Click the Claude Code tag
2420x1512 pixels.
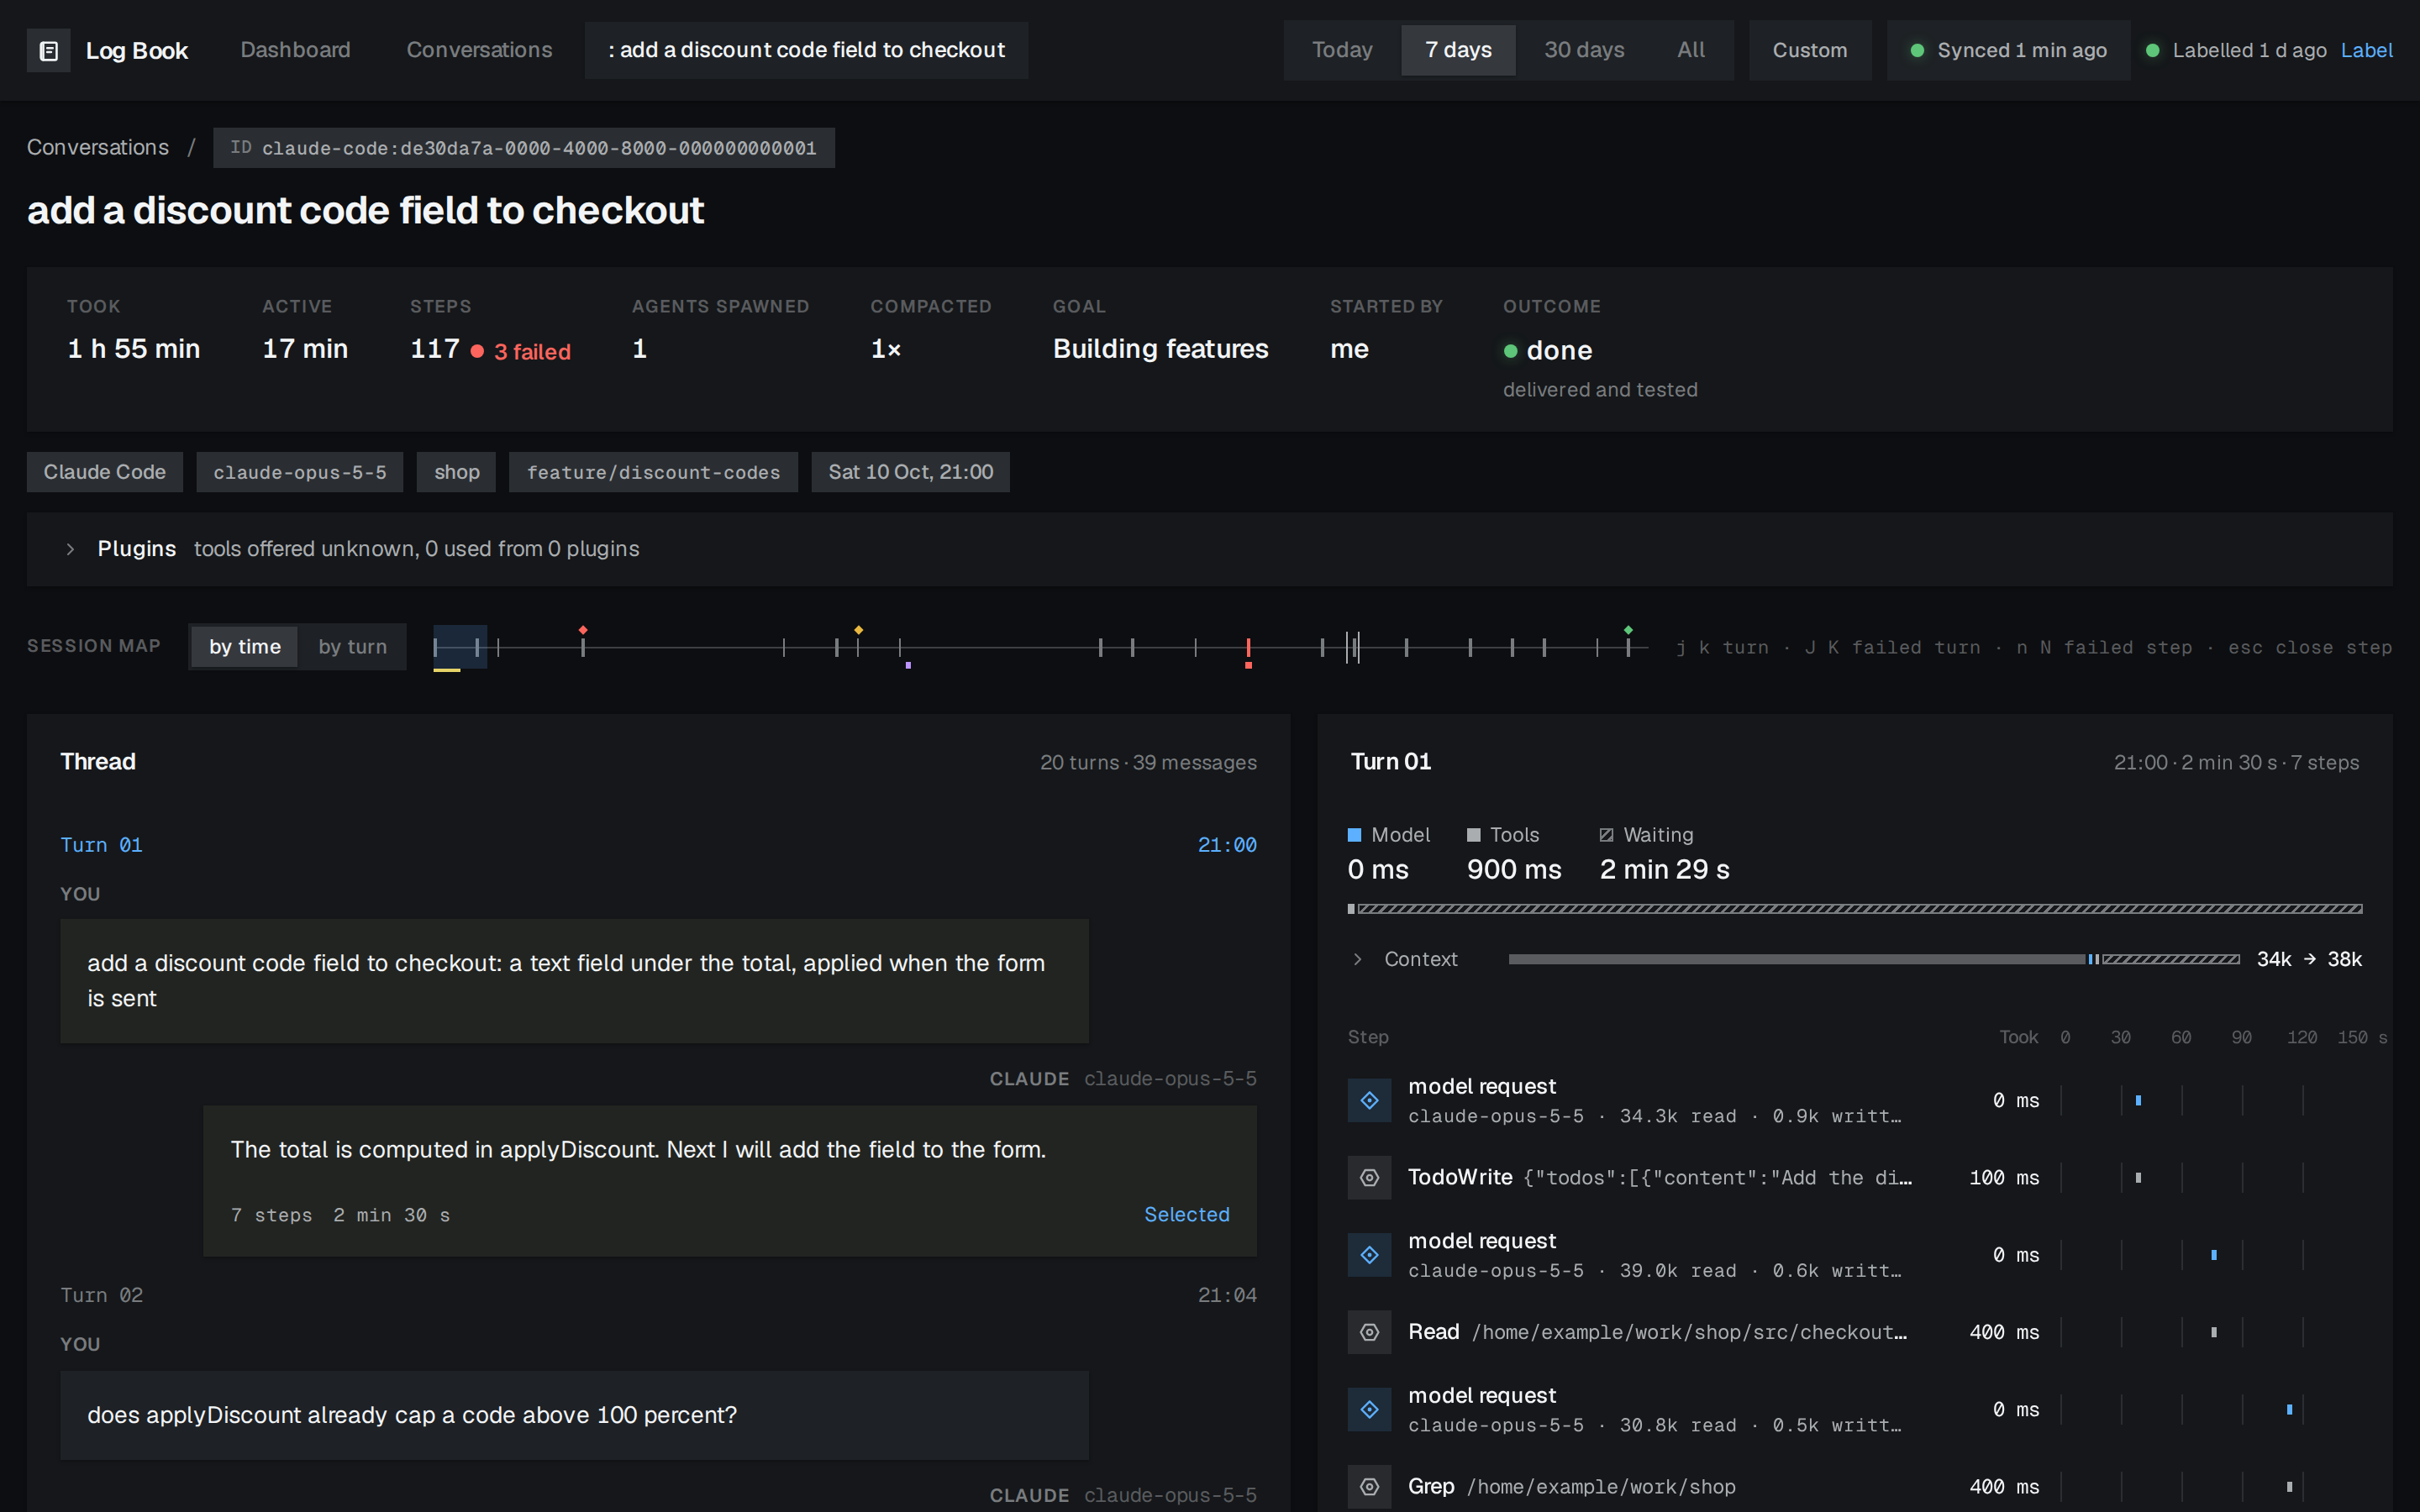click(x=105, y=472)
